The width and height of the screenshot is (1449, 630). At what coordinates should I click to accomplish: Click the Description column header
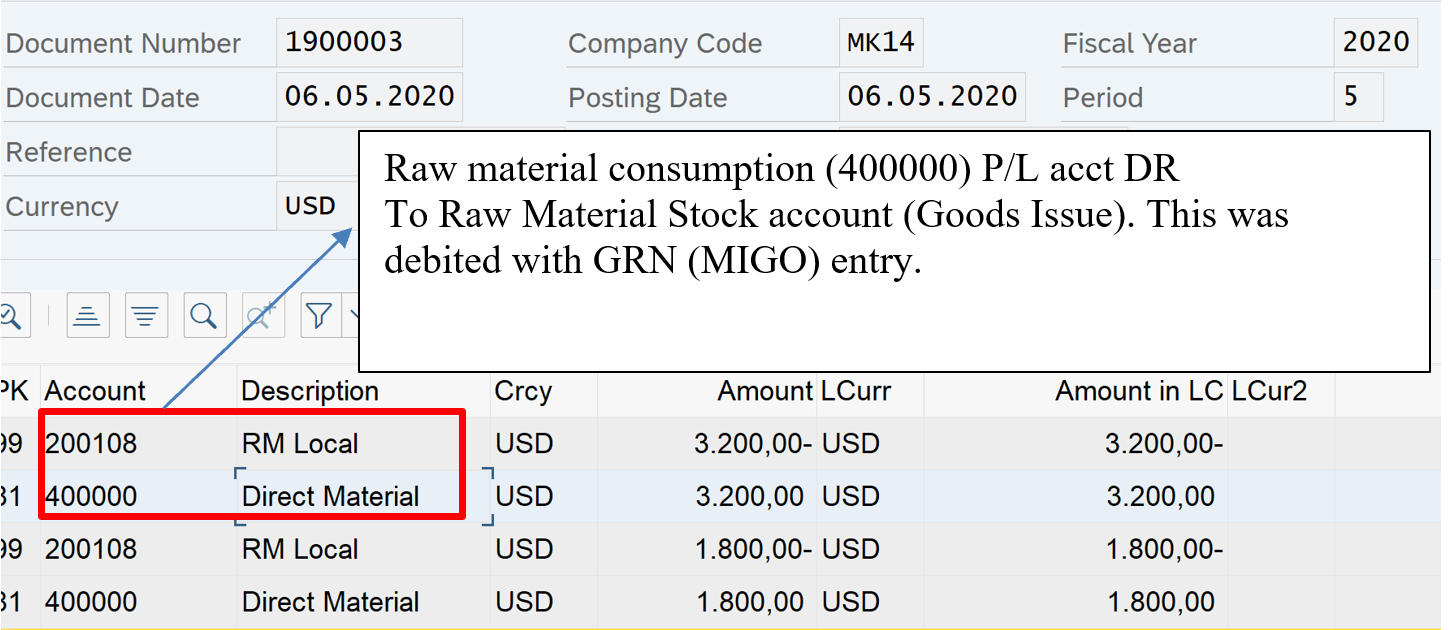(x=310, y=391)
